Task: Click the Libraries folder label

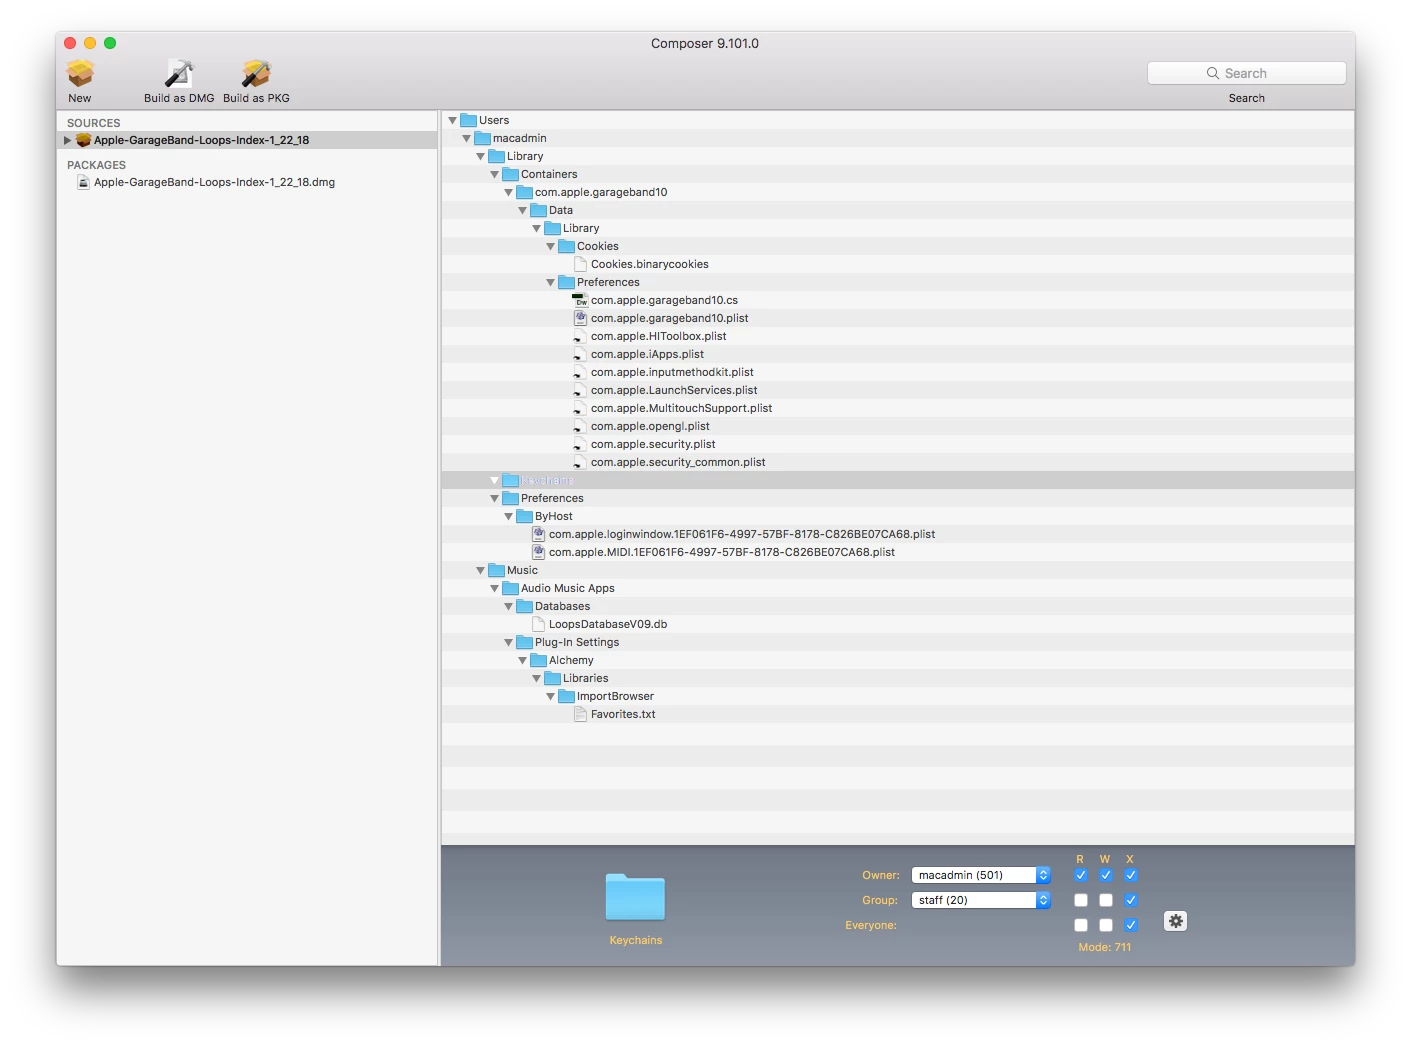Action: tap(585, 678)
